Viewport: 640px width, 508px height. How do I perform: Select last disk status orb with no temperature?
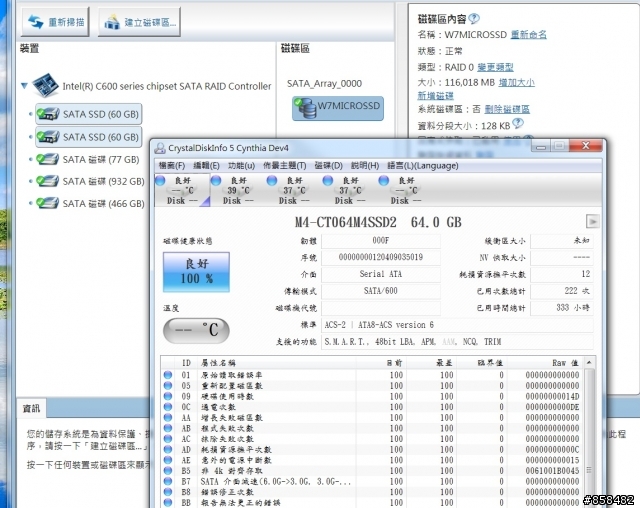(x=384, y=180)
